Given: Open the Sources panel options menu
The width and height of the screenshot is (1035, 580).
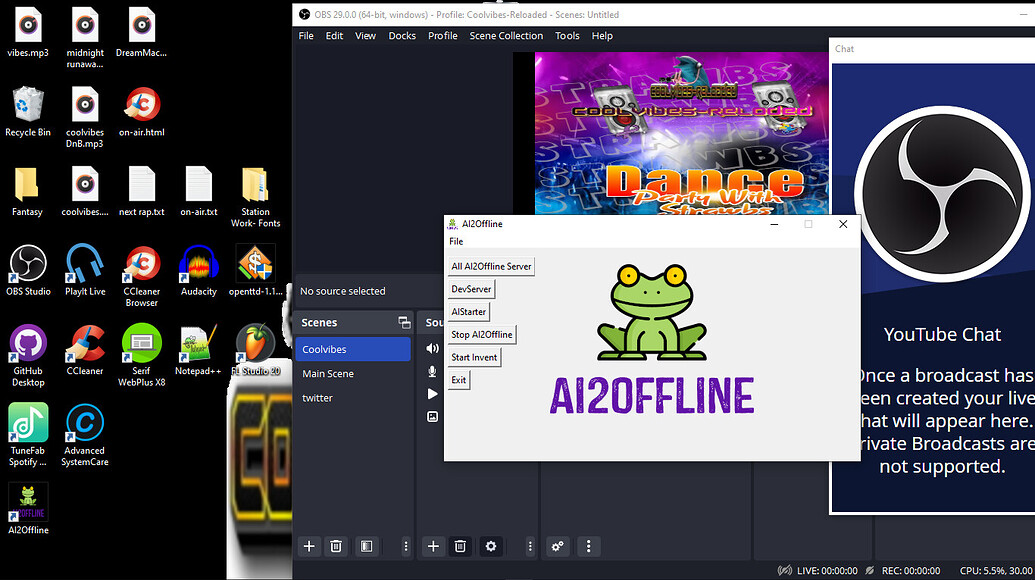Looking at the screenshot, I should tap(529, 547).
